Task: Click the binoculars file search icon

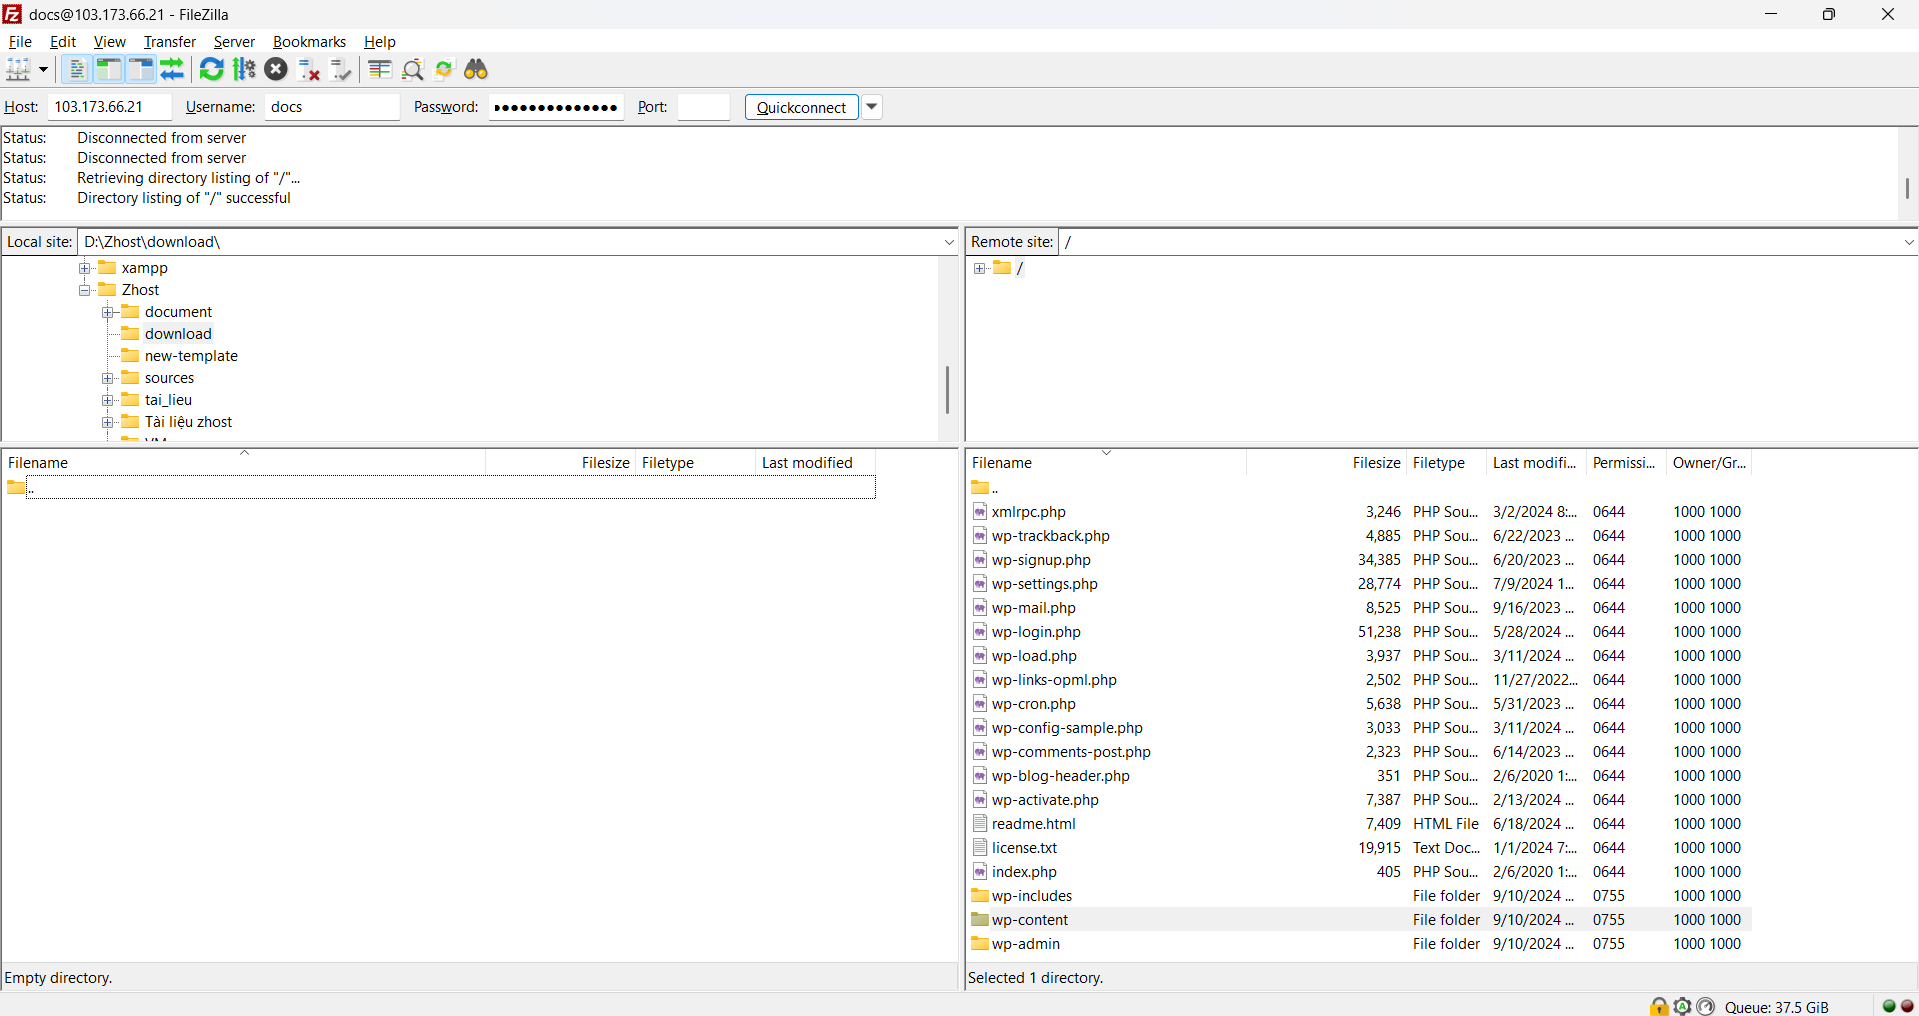Action: [x=476, y=69]
